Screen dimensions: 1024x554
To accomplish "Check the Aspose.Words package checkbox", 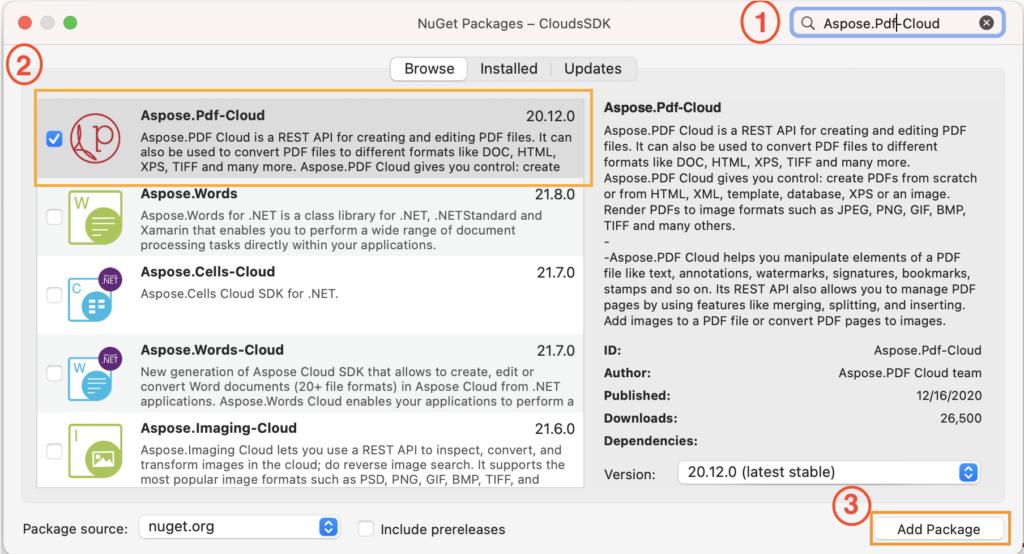I will tap(54, 218).
